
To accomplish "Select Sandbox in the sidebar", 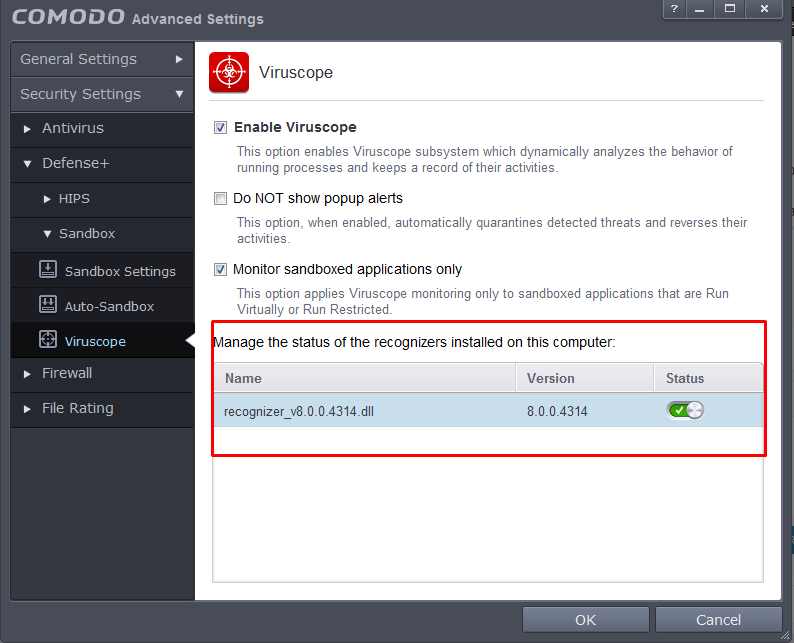I will click(102, 234).
